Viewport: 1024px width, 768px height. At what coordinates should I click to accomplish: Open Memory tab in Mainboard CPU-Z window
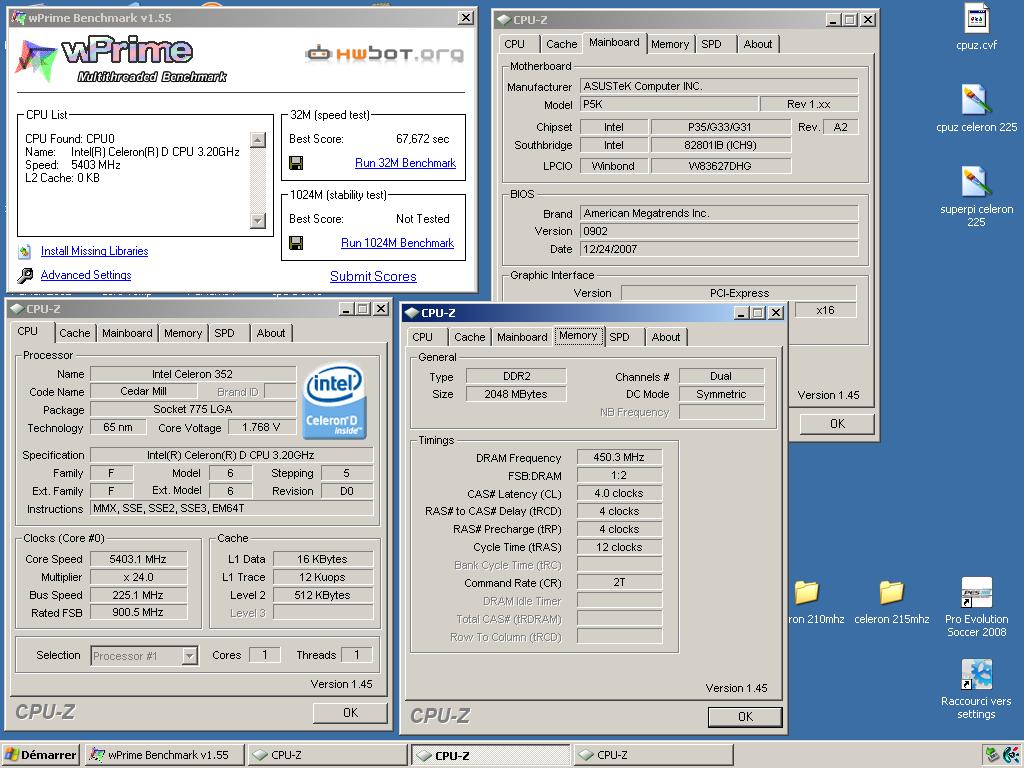(x=669, y=44)
